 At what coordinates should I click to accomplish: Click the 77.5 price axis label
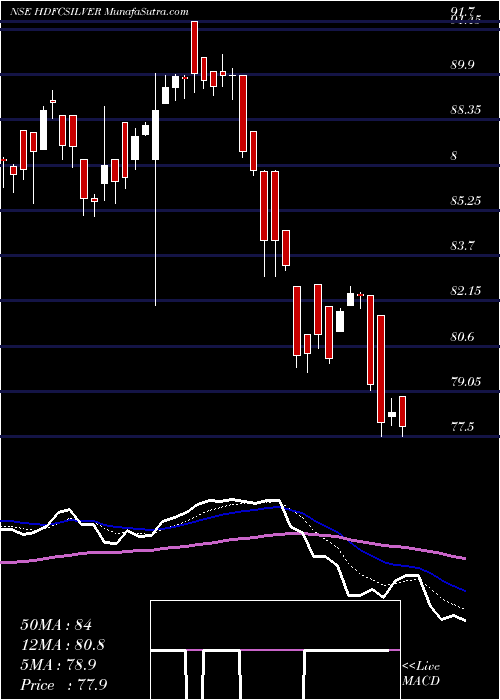coord(462,427)
